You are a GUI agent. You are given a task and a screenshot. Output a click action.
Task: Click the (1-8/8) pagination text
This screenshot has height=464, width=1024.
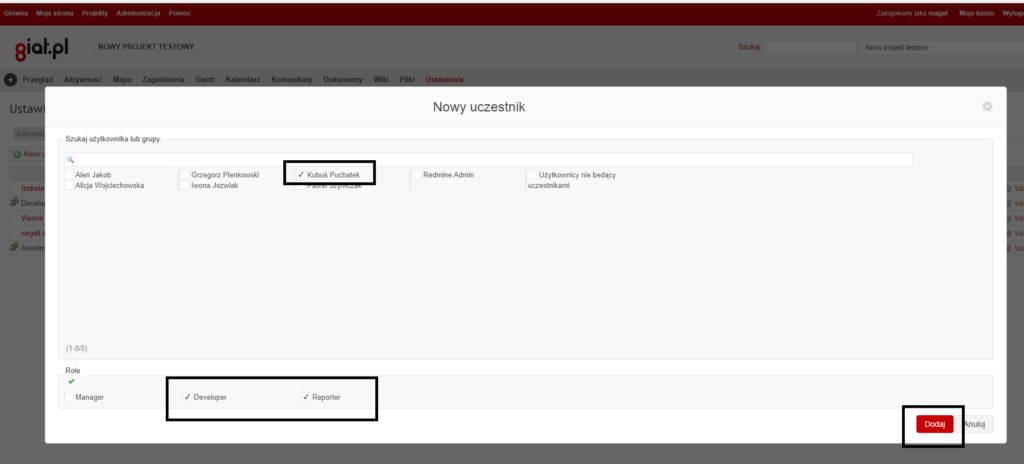(x=76, y=348)
